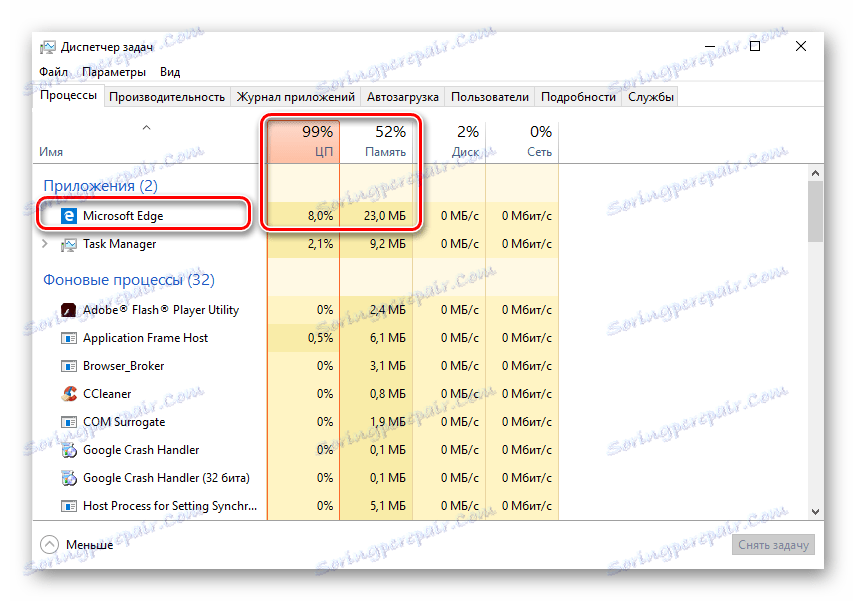Click the Browser_Broker process icon

point(68,366)
